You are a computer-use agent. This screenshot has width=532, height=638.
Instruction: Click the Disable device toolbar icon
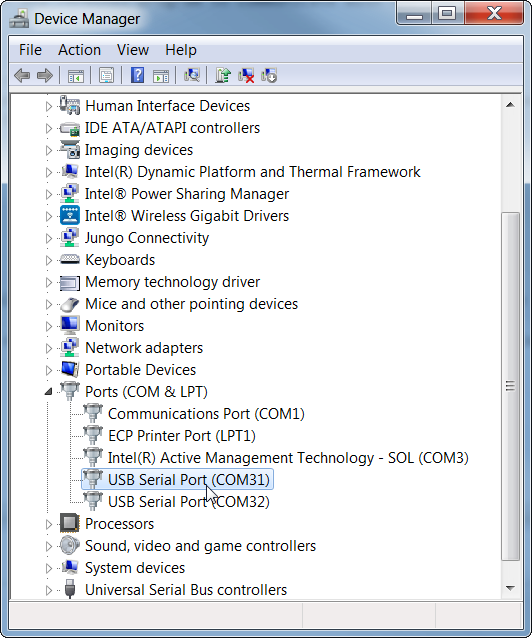click(269, 75)
